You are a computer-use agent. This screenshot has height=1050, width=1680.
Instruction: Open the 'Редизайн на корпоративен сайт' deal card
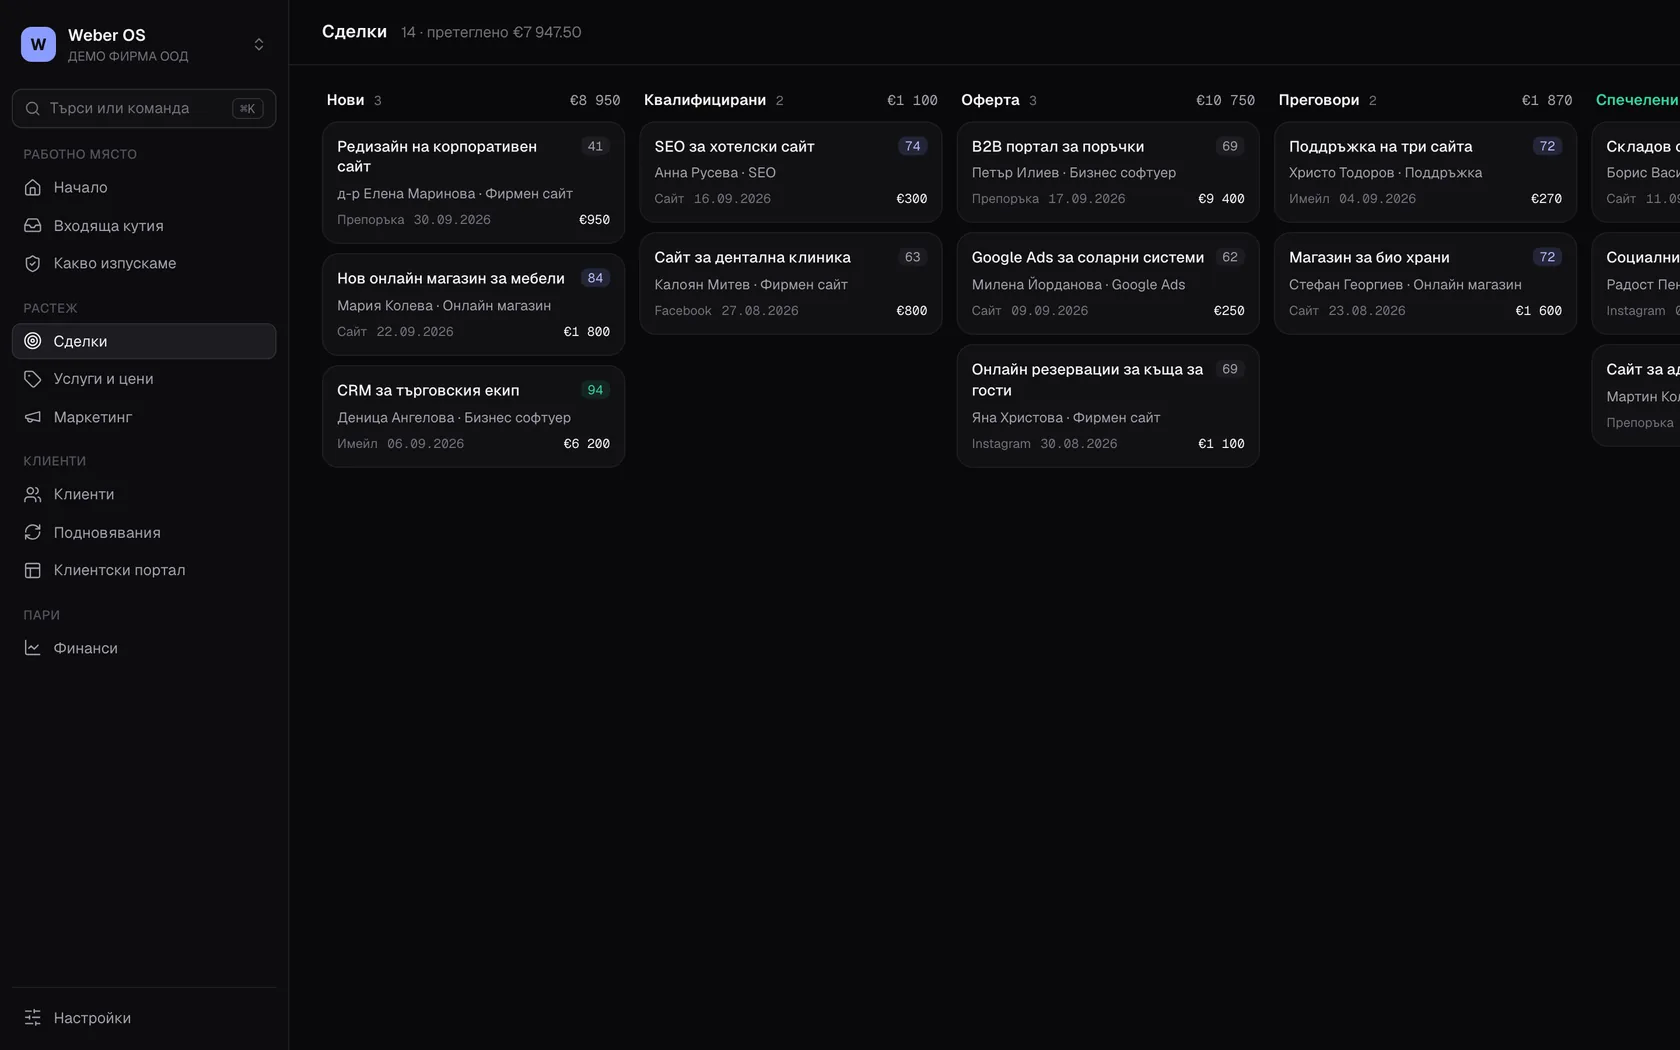click(x=473, y=183)
